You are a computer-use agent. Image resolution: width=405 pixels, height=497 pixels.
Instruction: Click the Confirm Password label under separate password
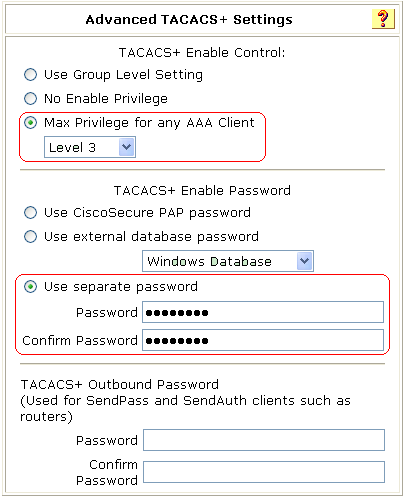click(80, 340)
